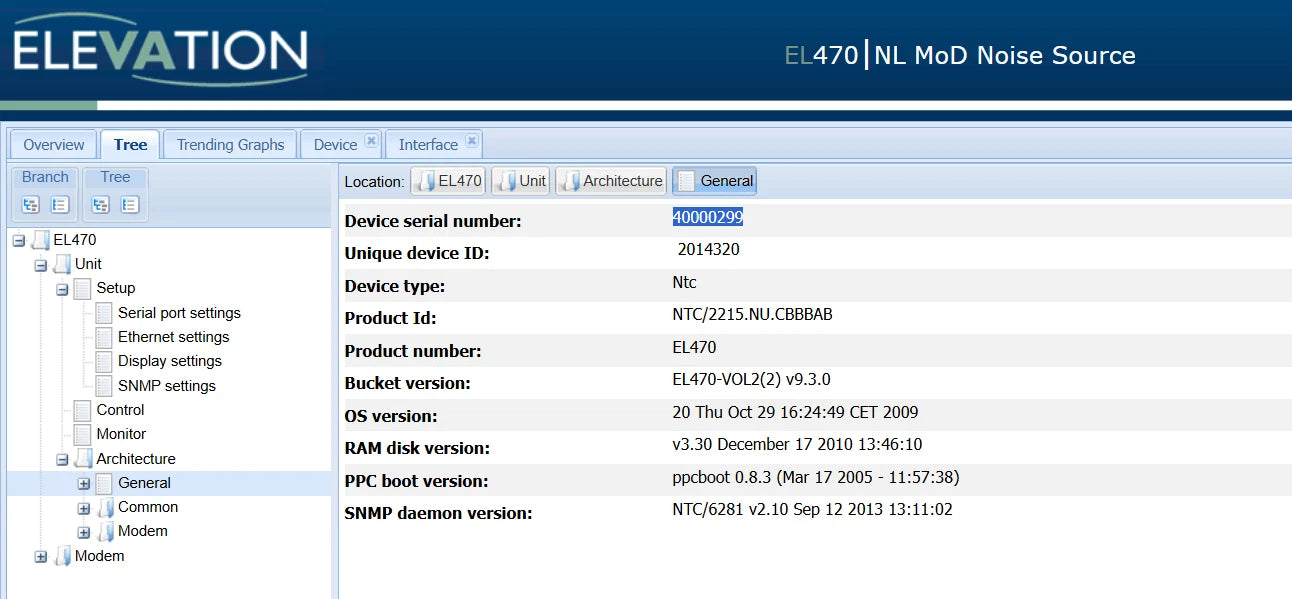Viewport: 1292px width, 599px height.
Task: Open the Device tab
Action: point(335,144)
